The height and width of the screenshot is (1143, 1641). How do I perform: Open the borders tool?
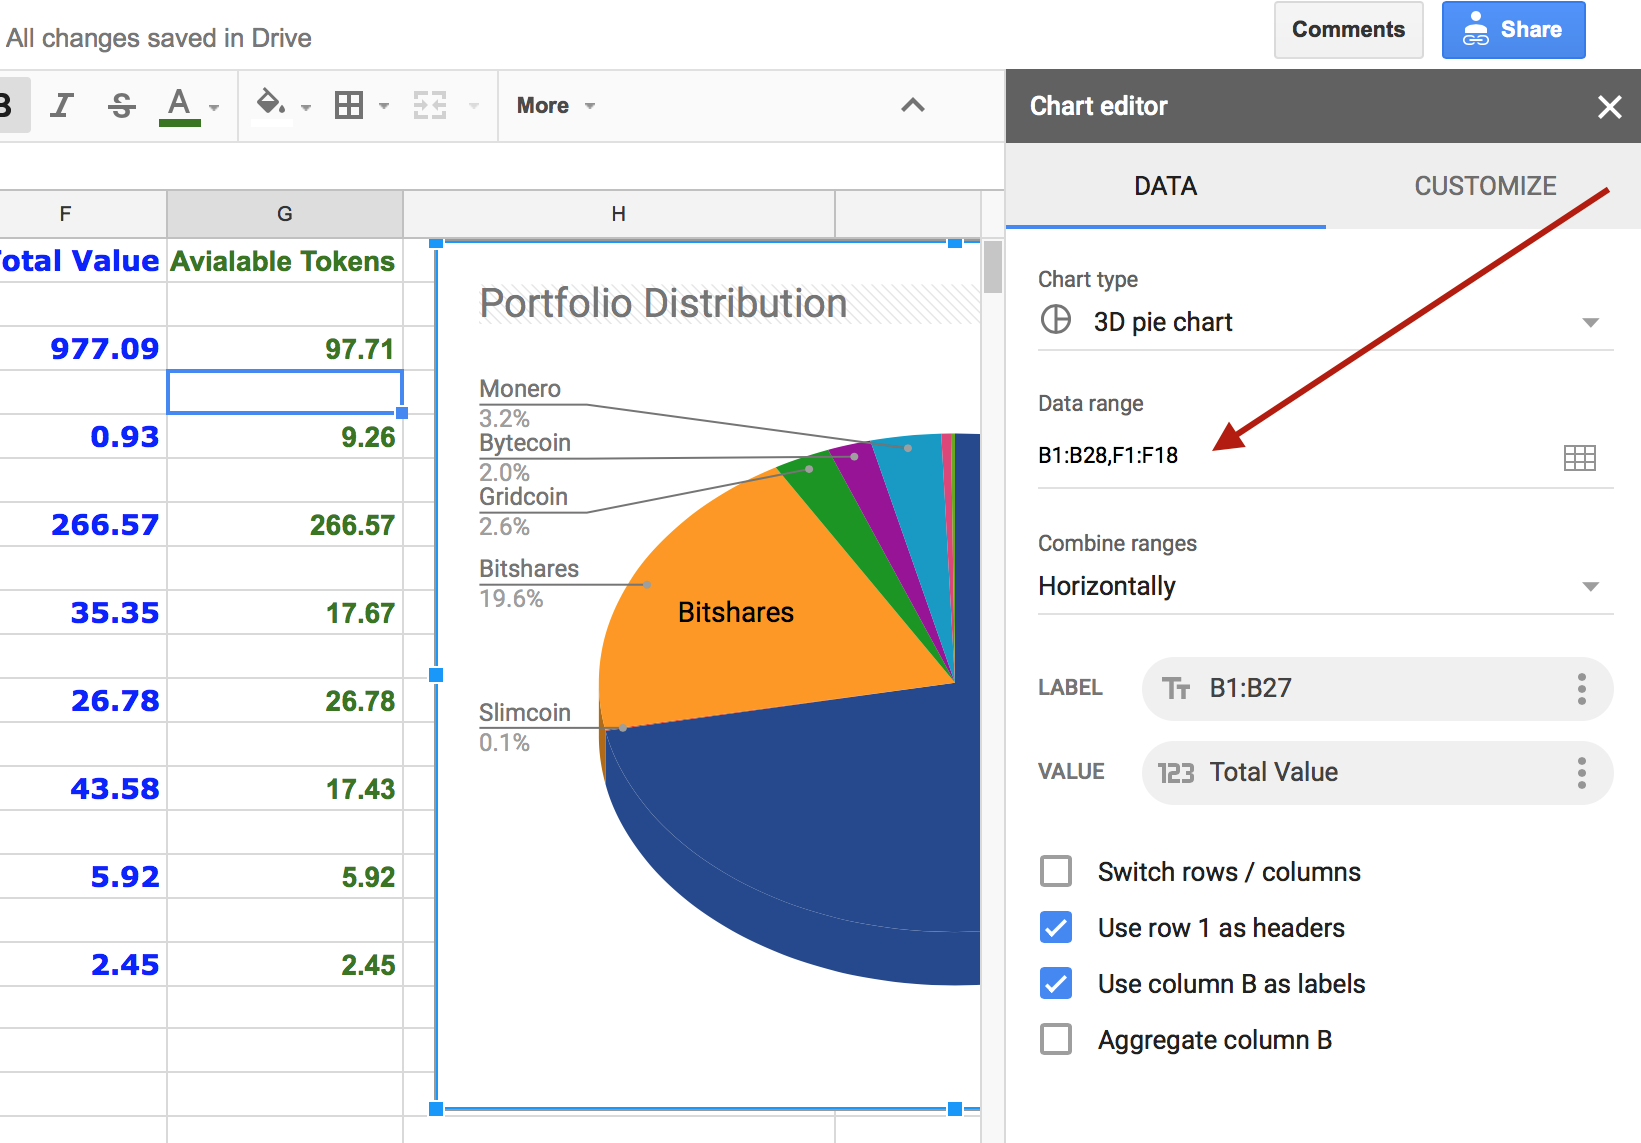(x=349, y=105)
